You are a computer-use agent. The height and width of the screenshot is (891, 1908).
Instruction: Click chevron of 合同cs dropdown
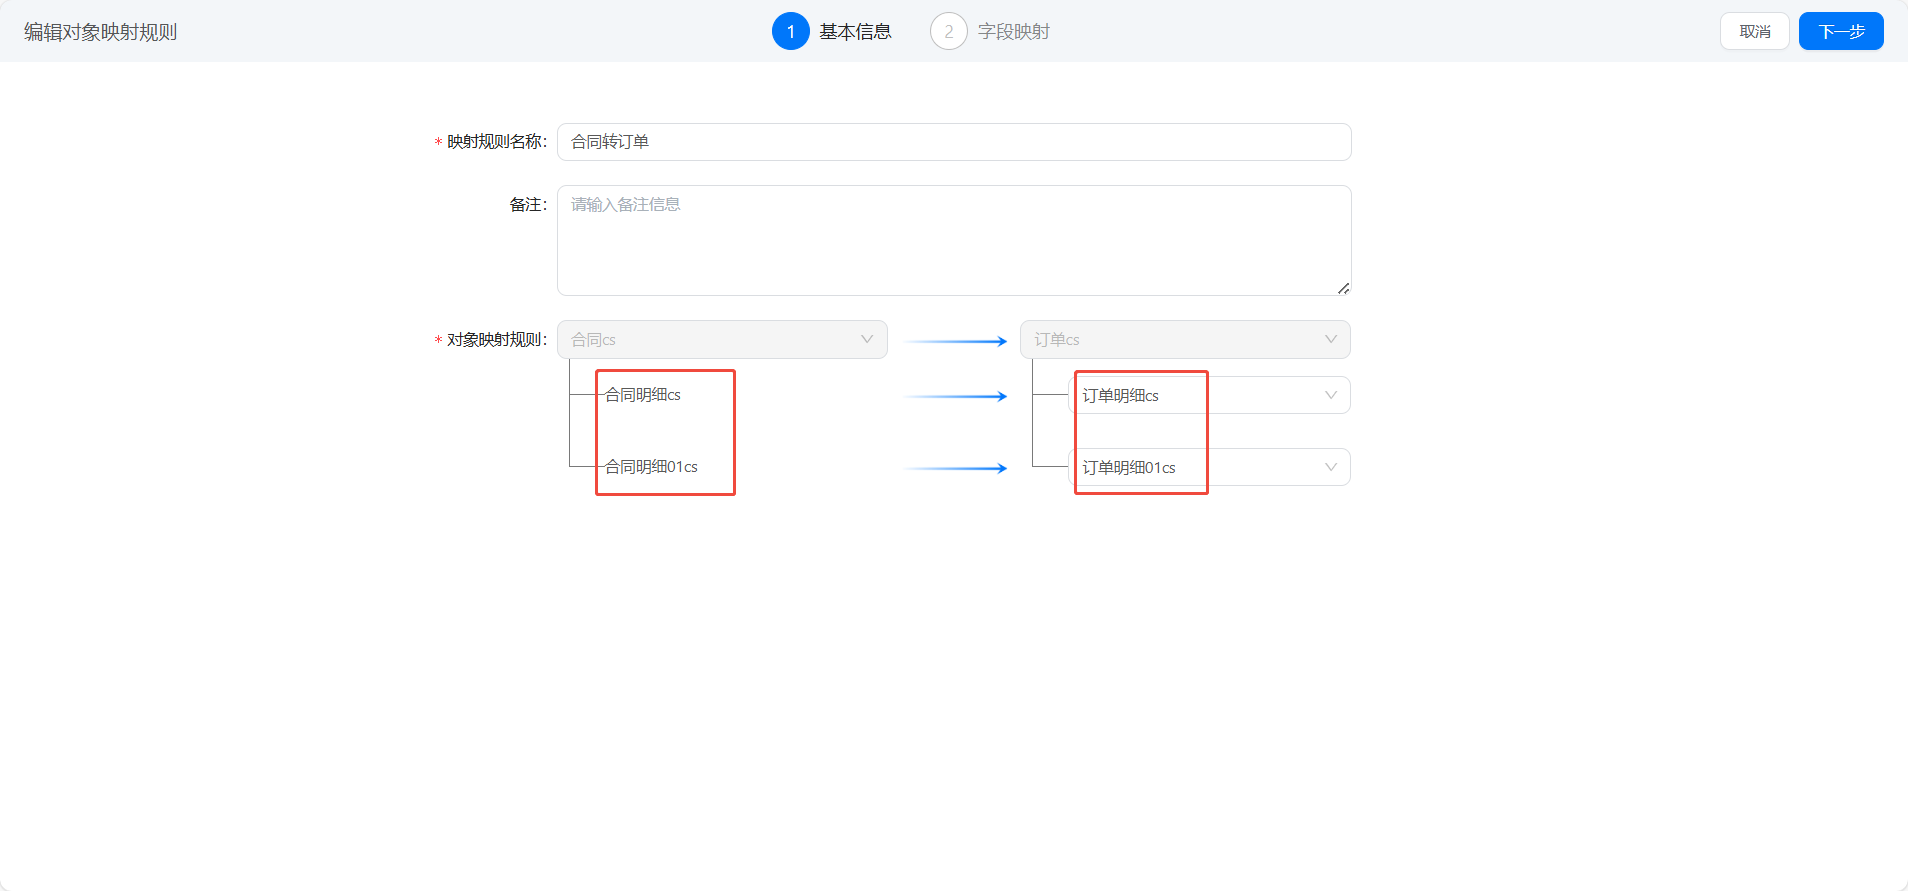(867, 339)
